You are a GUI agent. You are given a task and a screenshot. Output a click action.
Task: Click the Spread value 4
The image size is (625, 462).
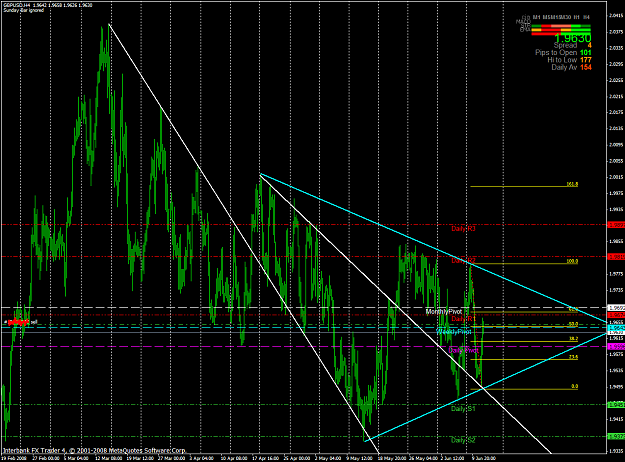point(589,45)
